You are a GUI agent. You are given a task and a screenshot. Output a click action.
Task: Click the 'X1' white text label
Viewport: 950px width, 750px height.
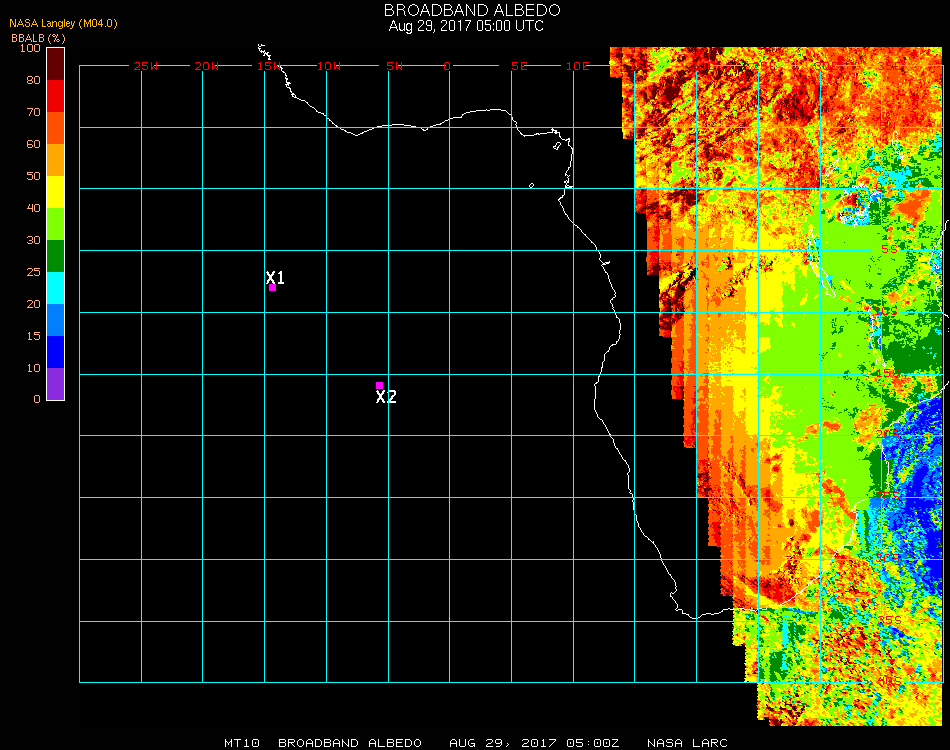275,277
